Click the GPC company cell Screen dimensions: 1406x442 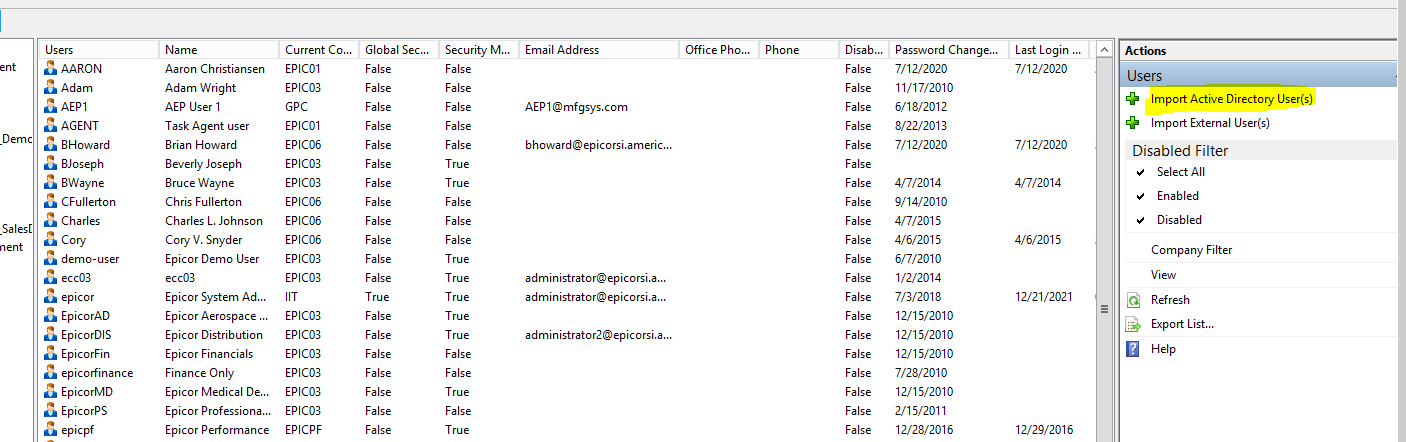point(296,107)
